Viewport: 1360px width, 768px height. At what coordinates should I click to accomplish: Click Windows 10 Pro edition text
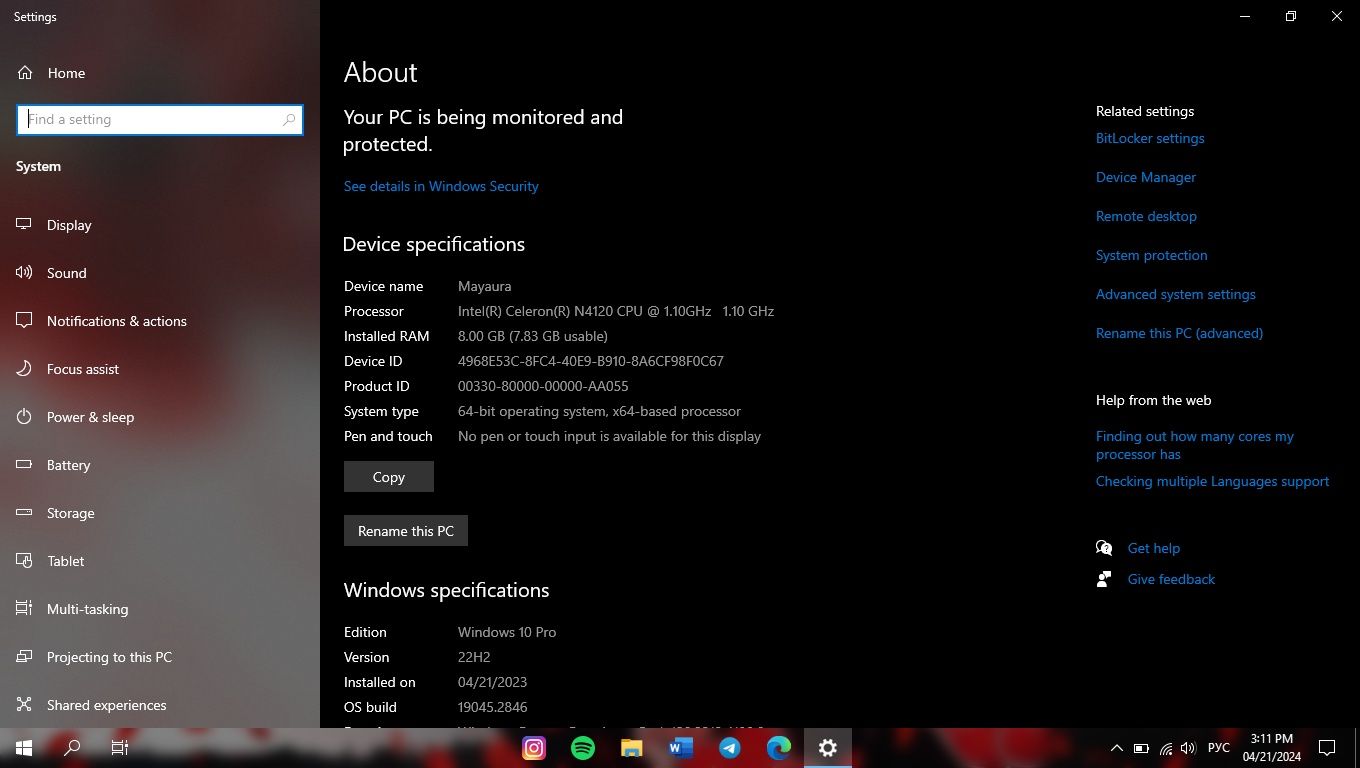[507, 632]
